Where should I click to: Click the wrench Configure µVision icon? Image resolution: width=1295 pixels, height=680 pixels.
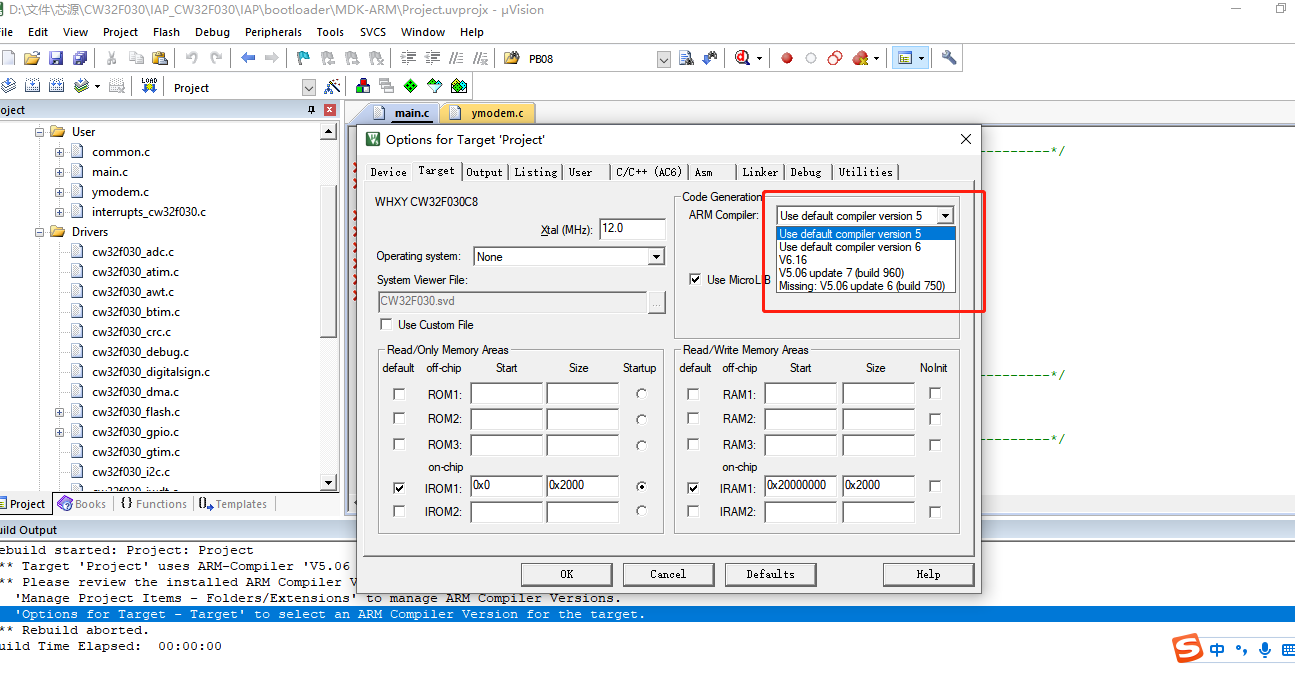coord(950,57)
